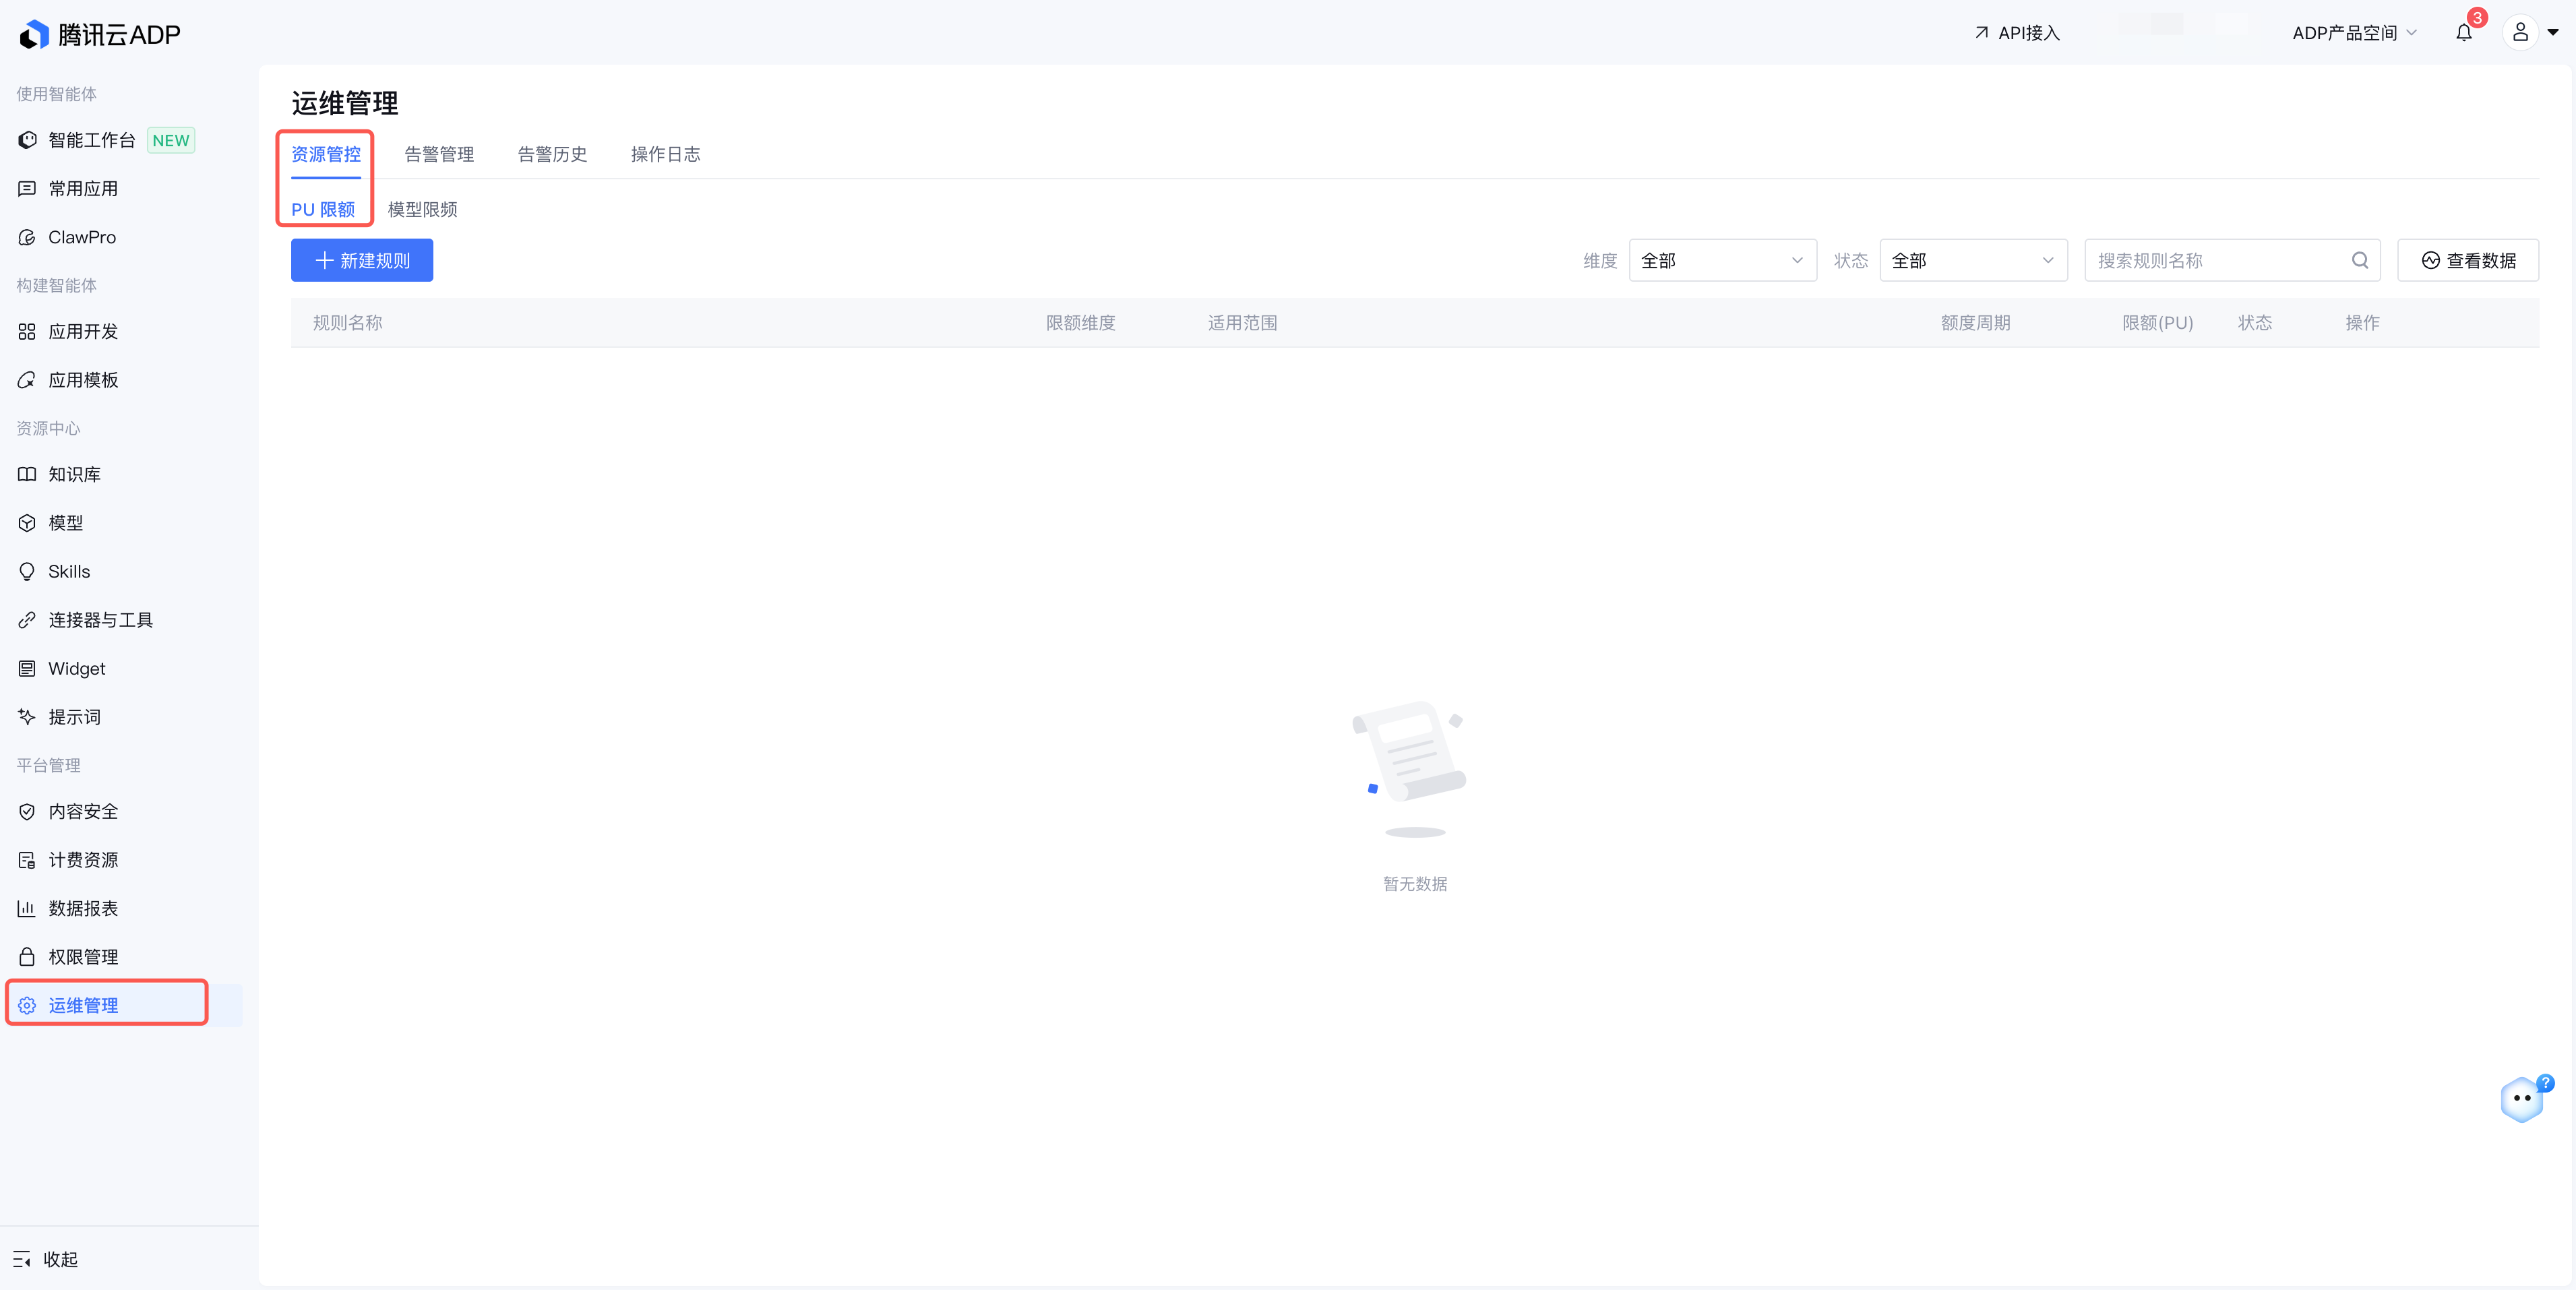The image size is (2576, 1290).
Task: Expand the 维度 dropdown
Action: tap(1722, 261)
